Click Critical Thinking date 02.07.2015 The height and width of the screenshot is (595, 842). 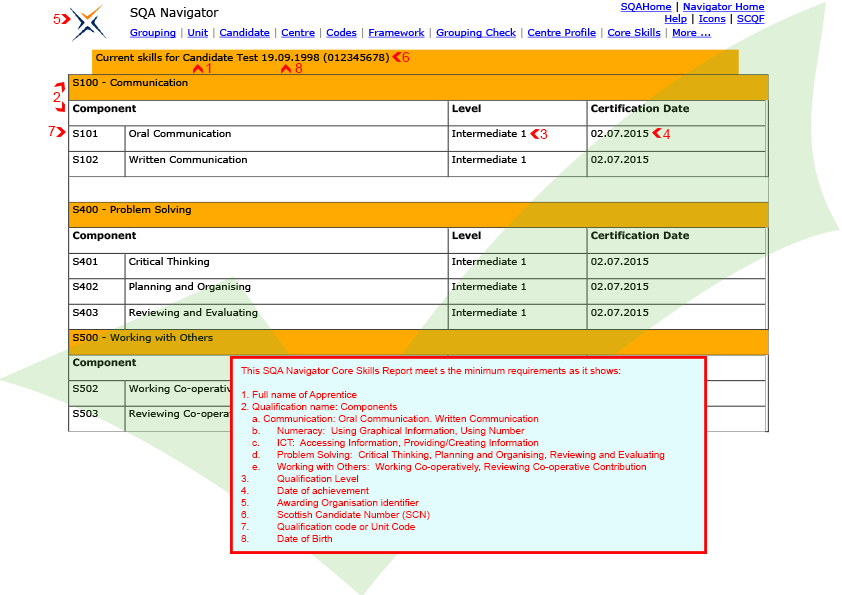coord(676,266)
